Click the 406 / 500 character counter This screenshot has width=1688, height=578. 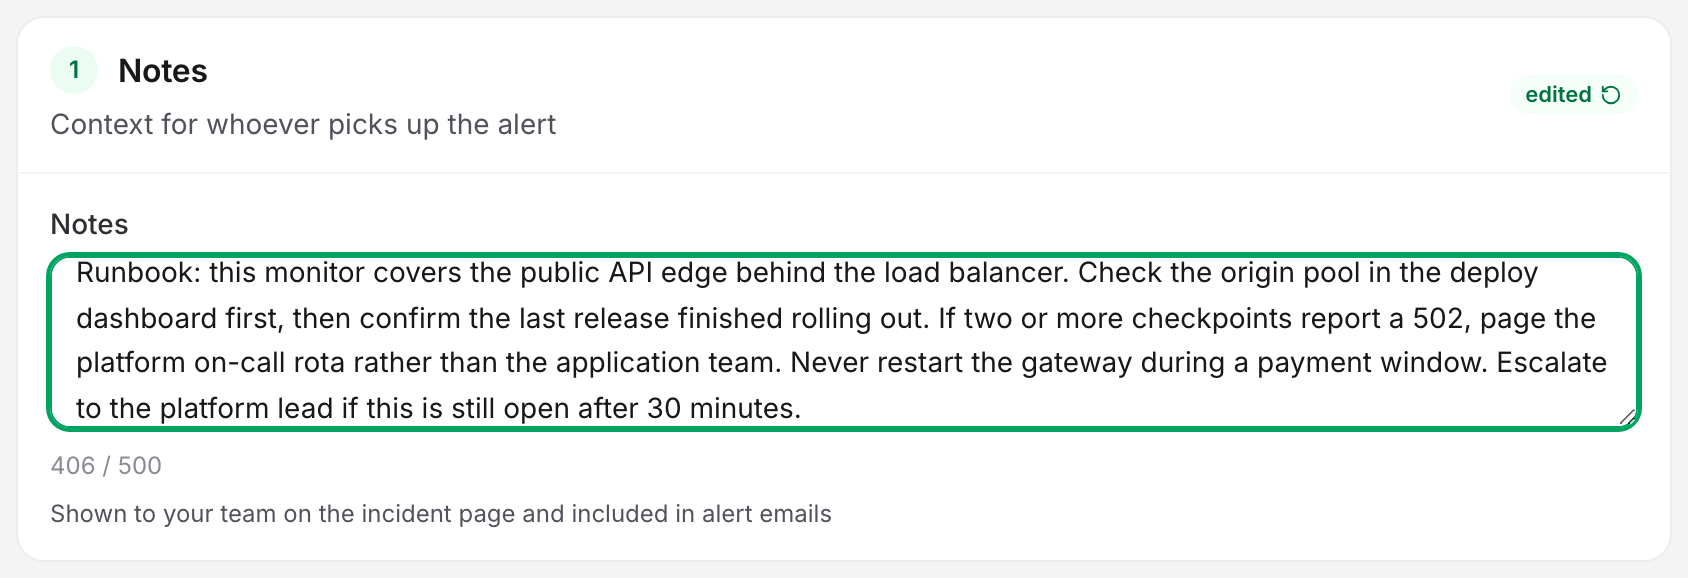coord(106,466)
